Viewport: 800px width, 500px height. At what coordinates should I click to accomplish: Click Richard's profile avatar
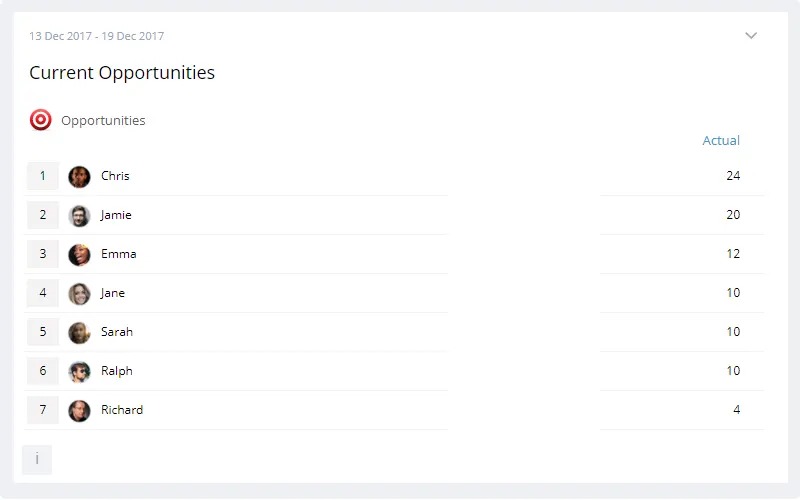[79, 411]
